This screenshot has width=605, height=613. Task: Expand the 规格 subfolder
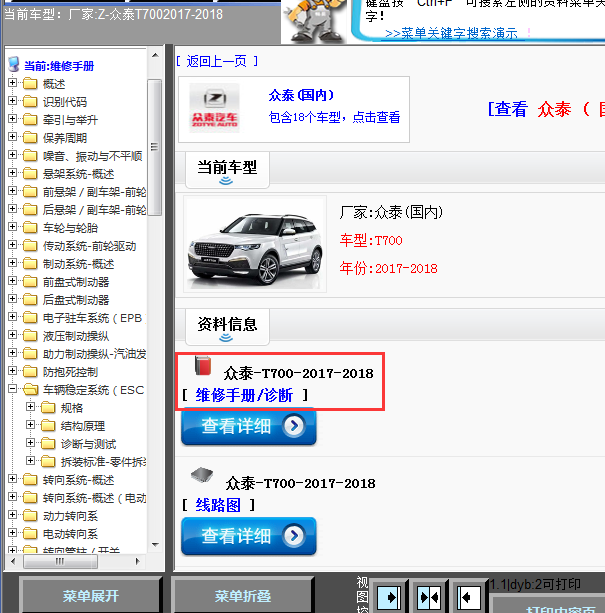[x=30, y=407]
